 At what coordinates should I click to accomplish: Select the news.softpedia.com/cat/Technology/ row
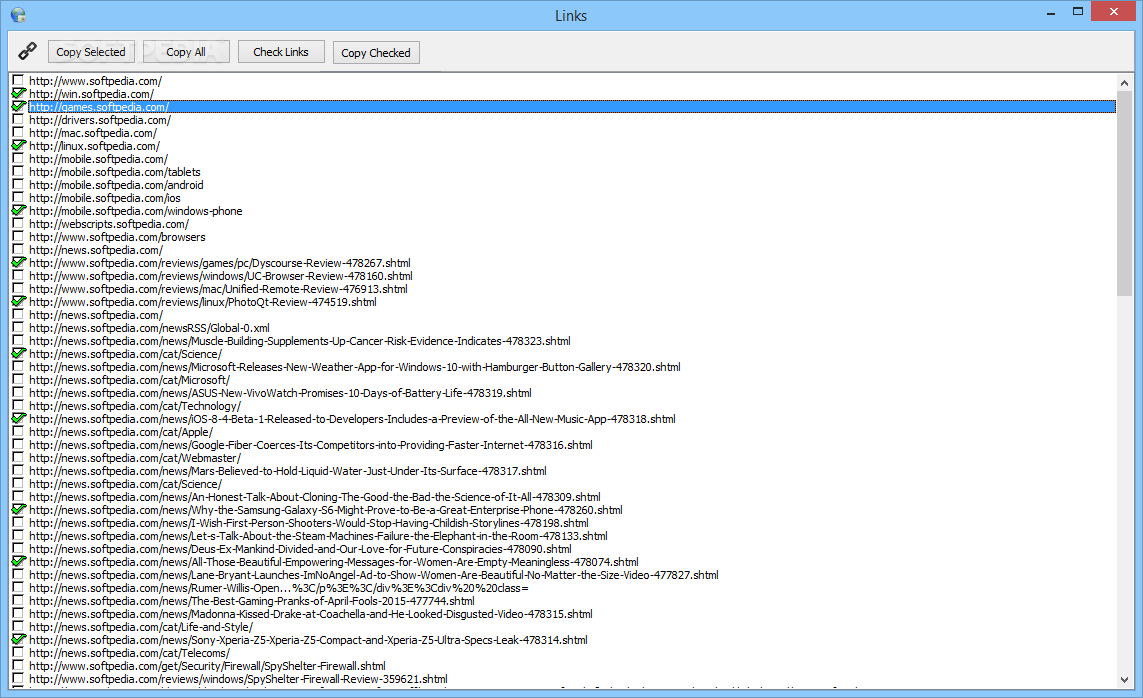tap(135, 407)
